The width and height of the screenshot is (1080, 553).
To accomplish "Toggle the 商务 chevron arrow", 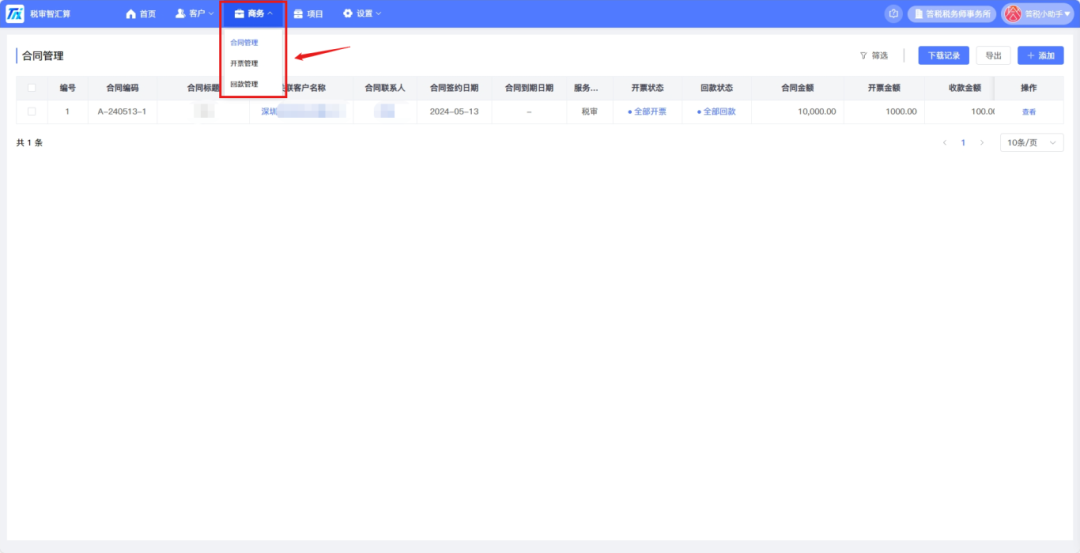I will (270, 14).
